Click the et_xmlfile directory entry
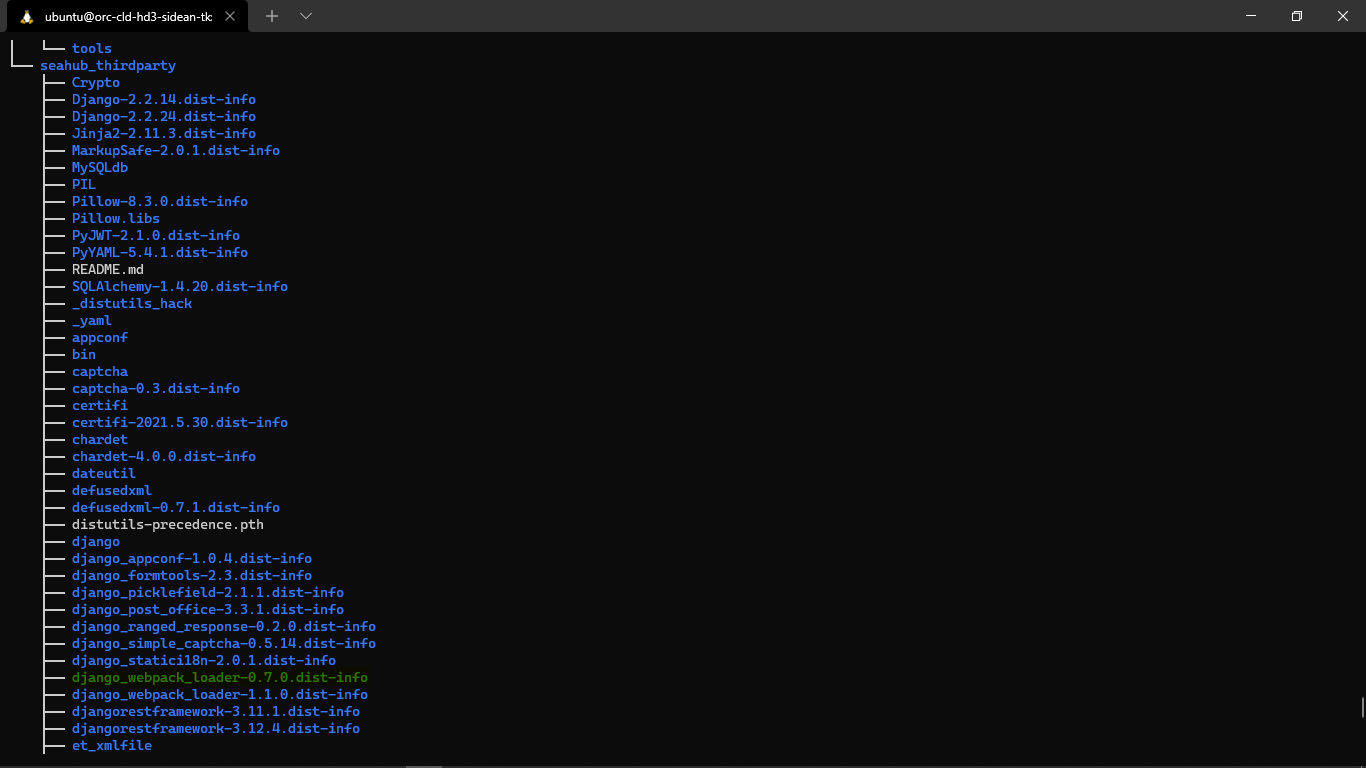1366x768 pixels. [x=112, y=746]
